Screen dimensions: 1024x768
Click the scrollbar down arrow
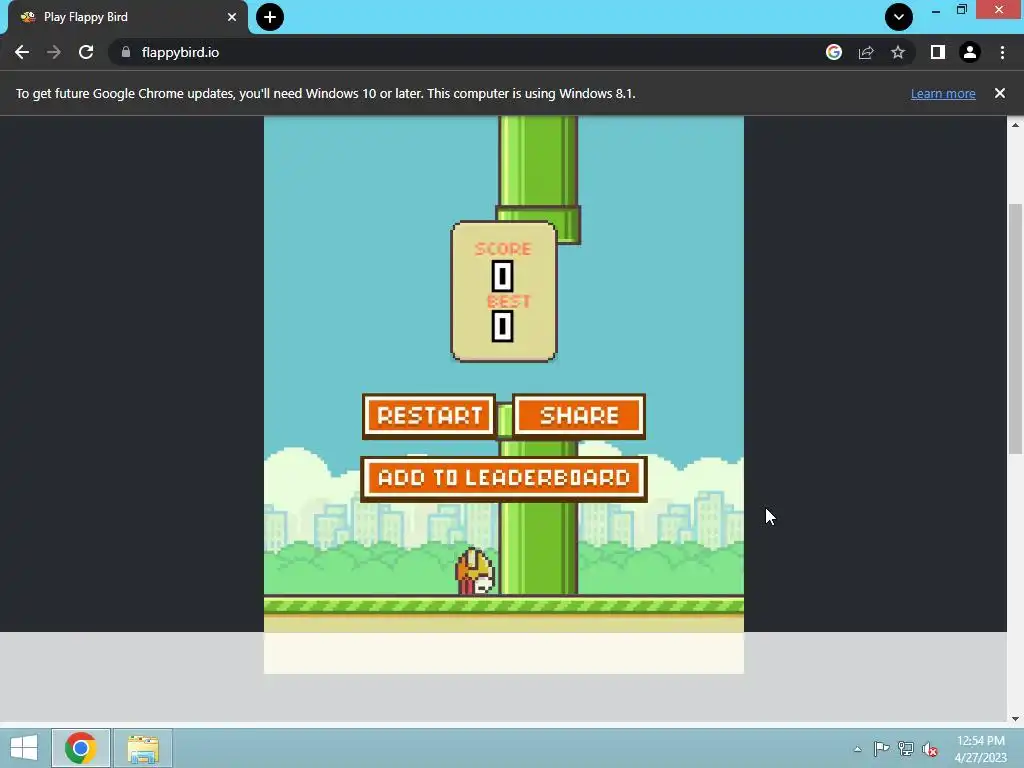tap(1015, 718)
